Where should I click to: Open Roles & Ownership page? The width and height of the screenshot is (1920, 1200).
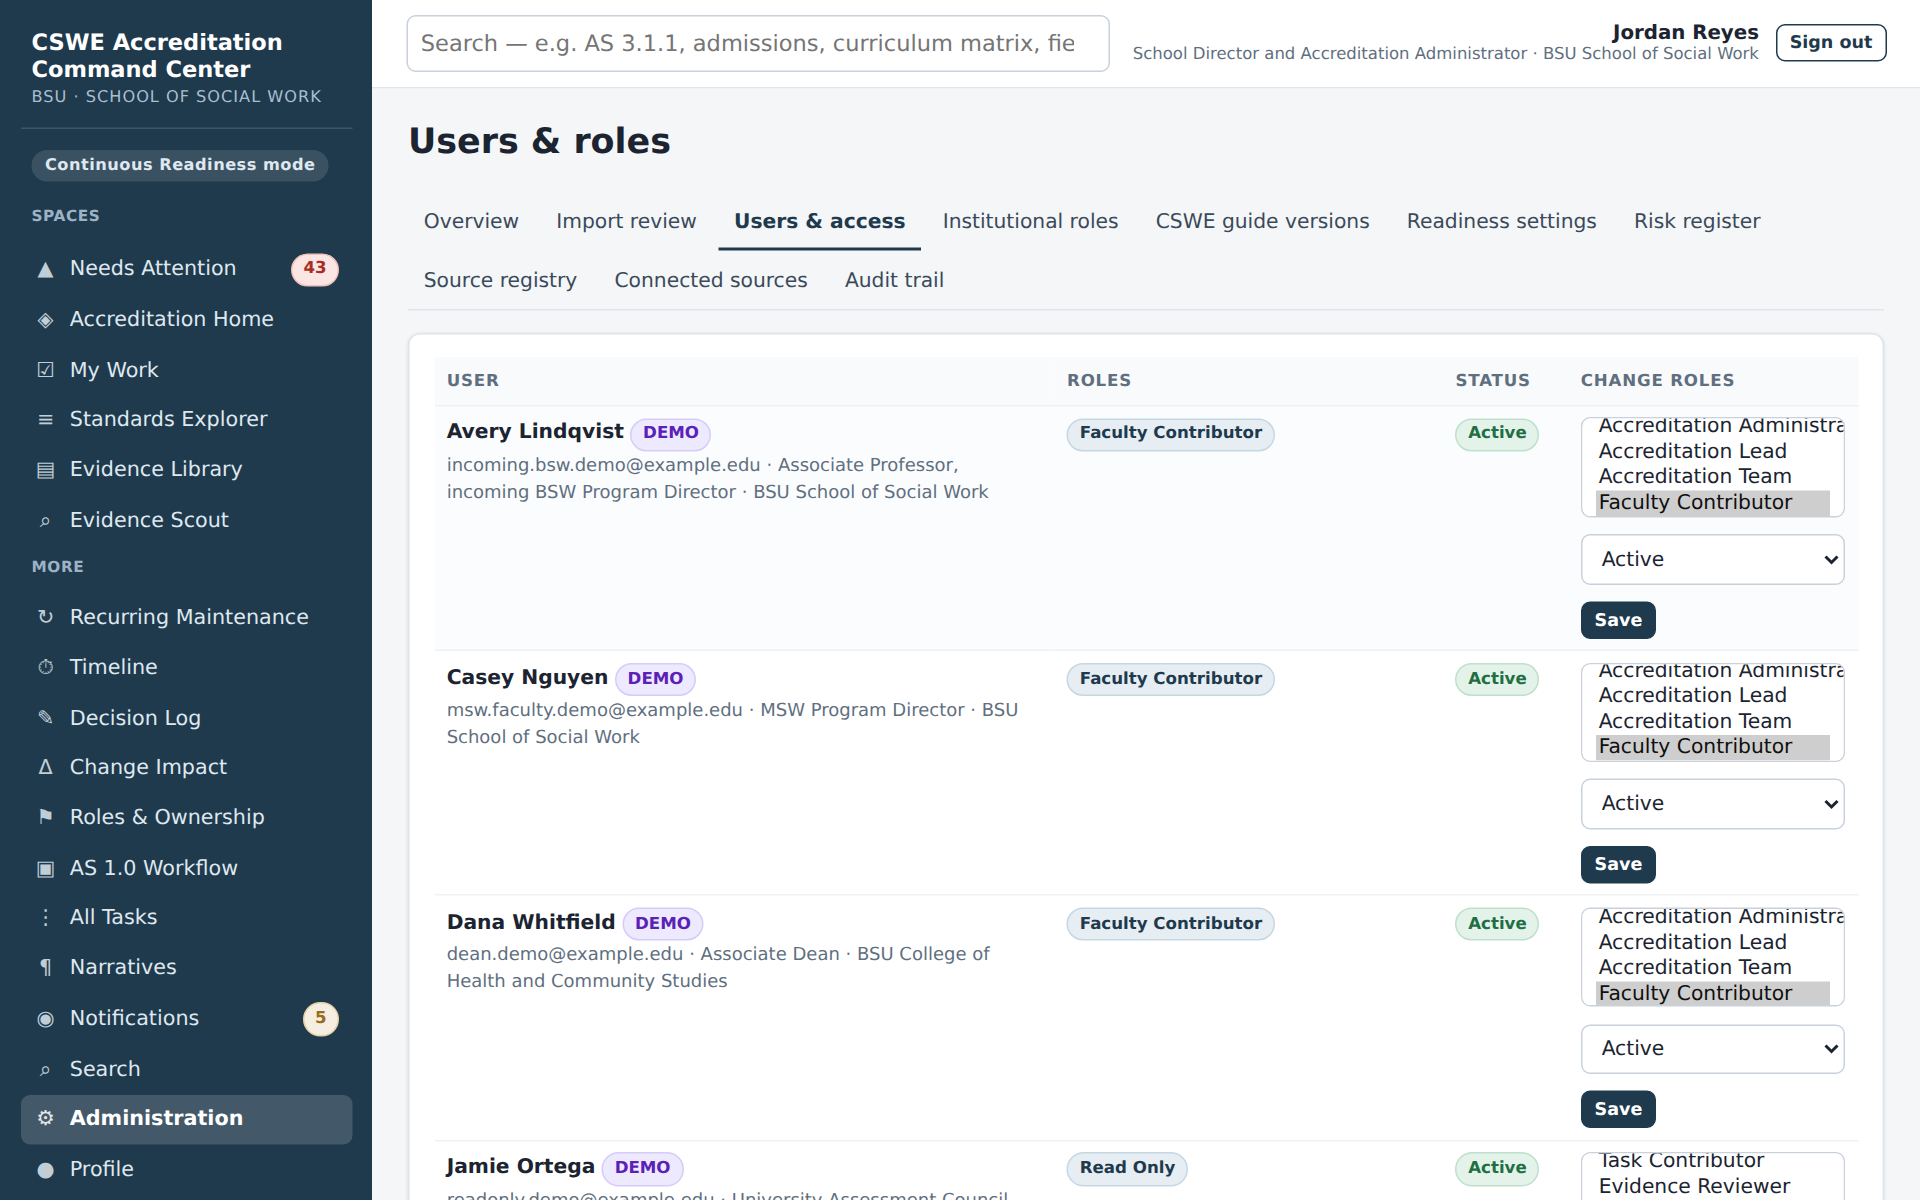click(186, 817)
